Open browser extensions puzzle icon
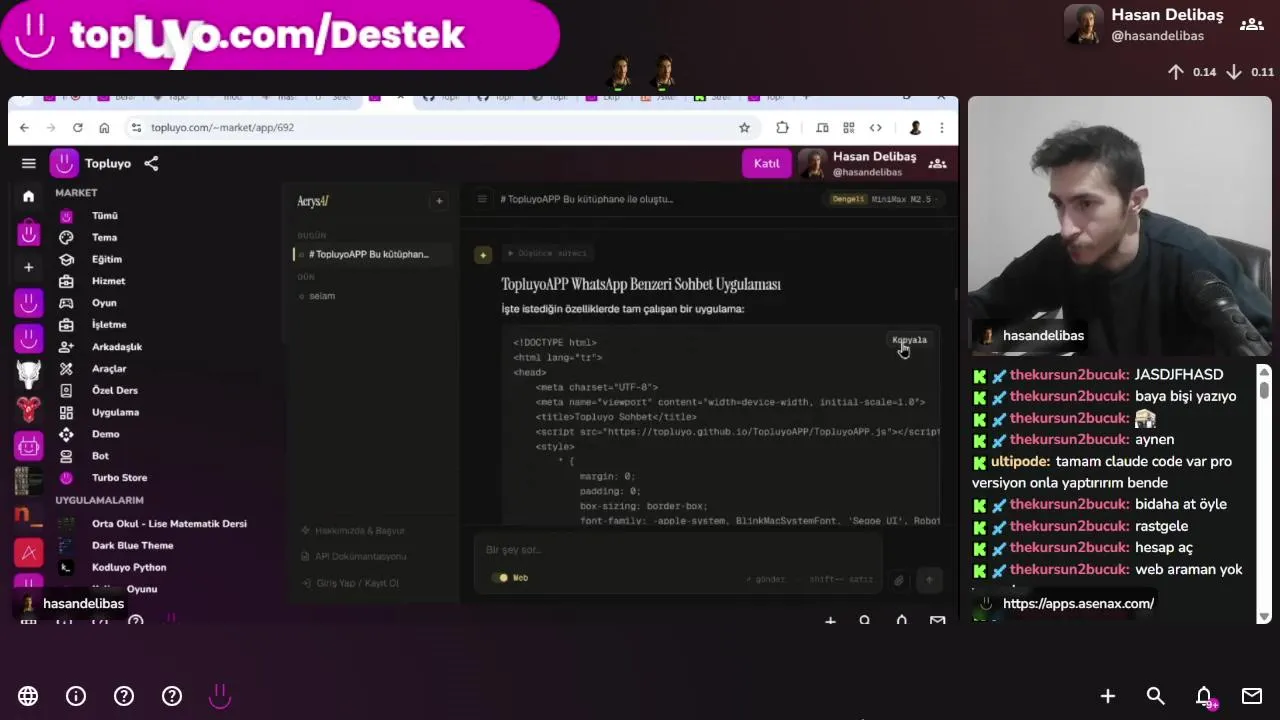This screenshot has height=720, width=1280. [782, 127]
